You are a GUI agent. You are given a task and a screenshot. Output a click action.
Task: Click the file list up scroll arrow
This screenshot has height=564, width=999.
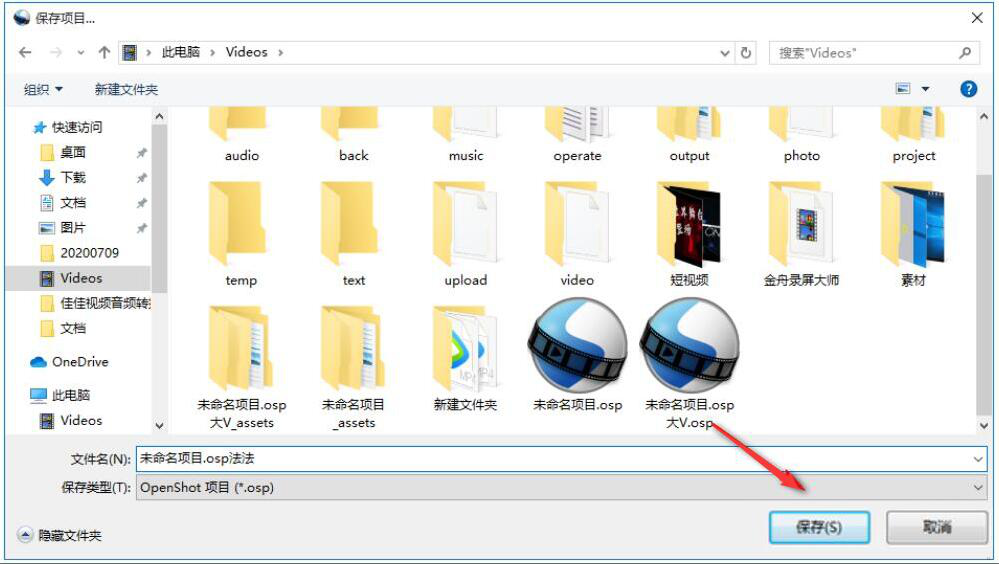click(984, 117)
